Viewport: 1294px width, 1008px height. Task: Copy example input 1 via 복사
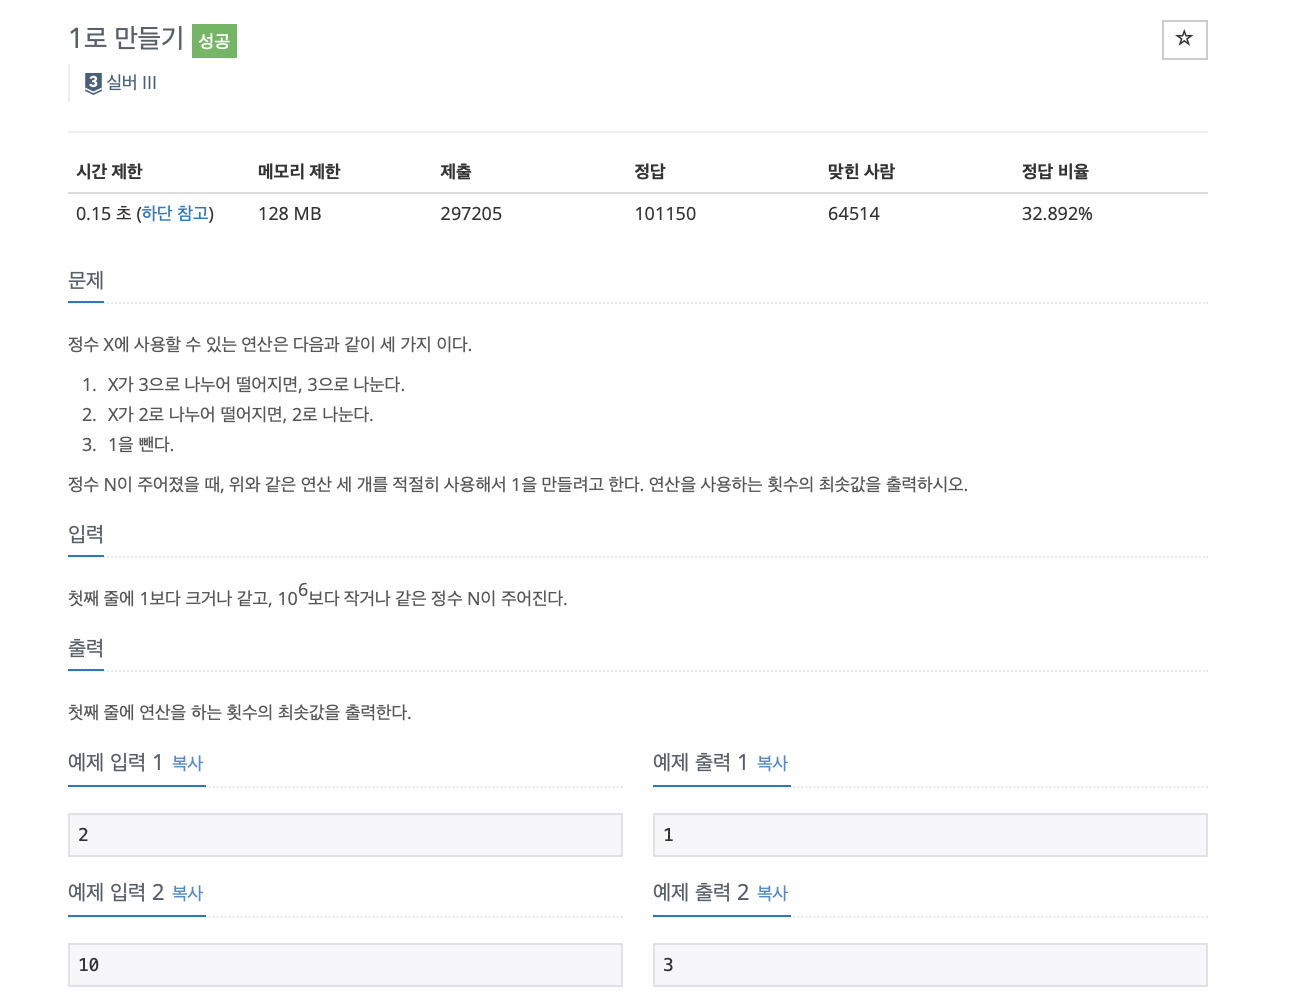coord(187,763)
